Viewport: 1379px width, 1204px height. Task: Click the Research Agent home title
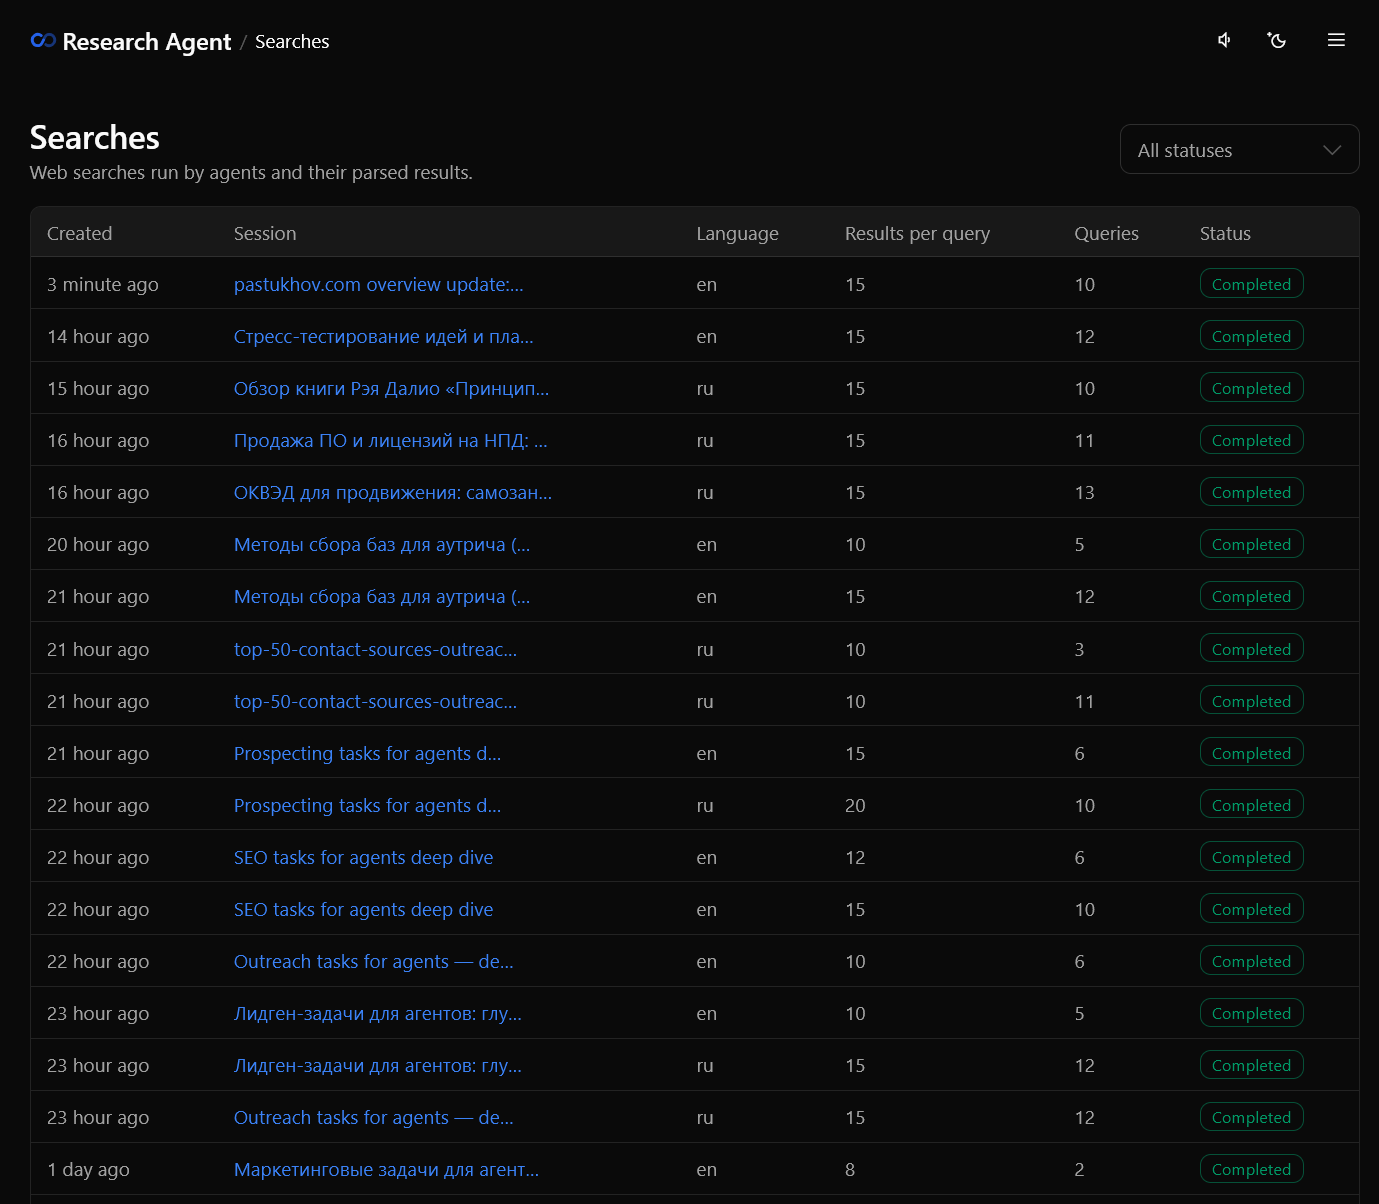click(147, 42)
